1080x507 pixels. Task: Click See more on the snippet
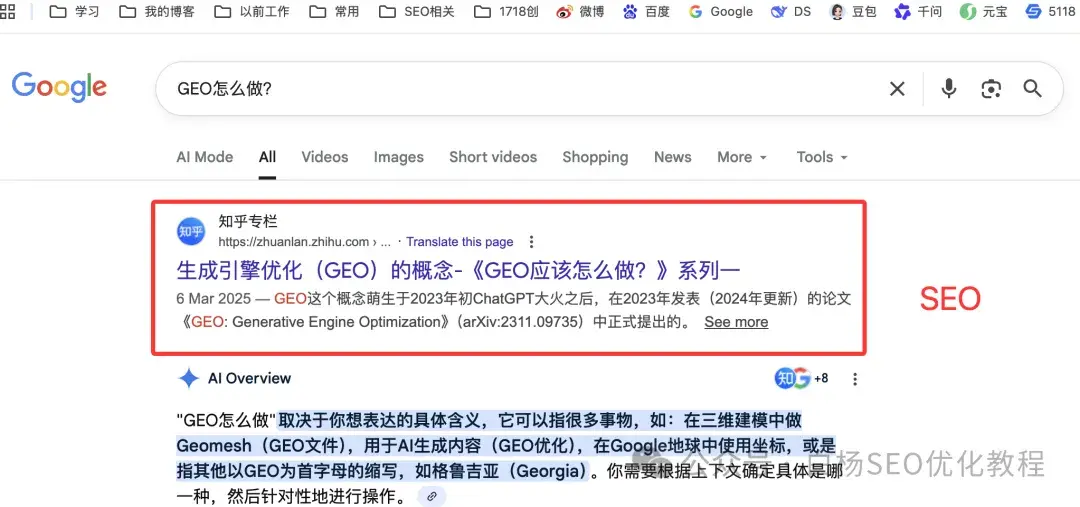point(736,322)
